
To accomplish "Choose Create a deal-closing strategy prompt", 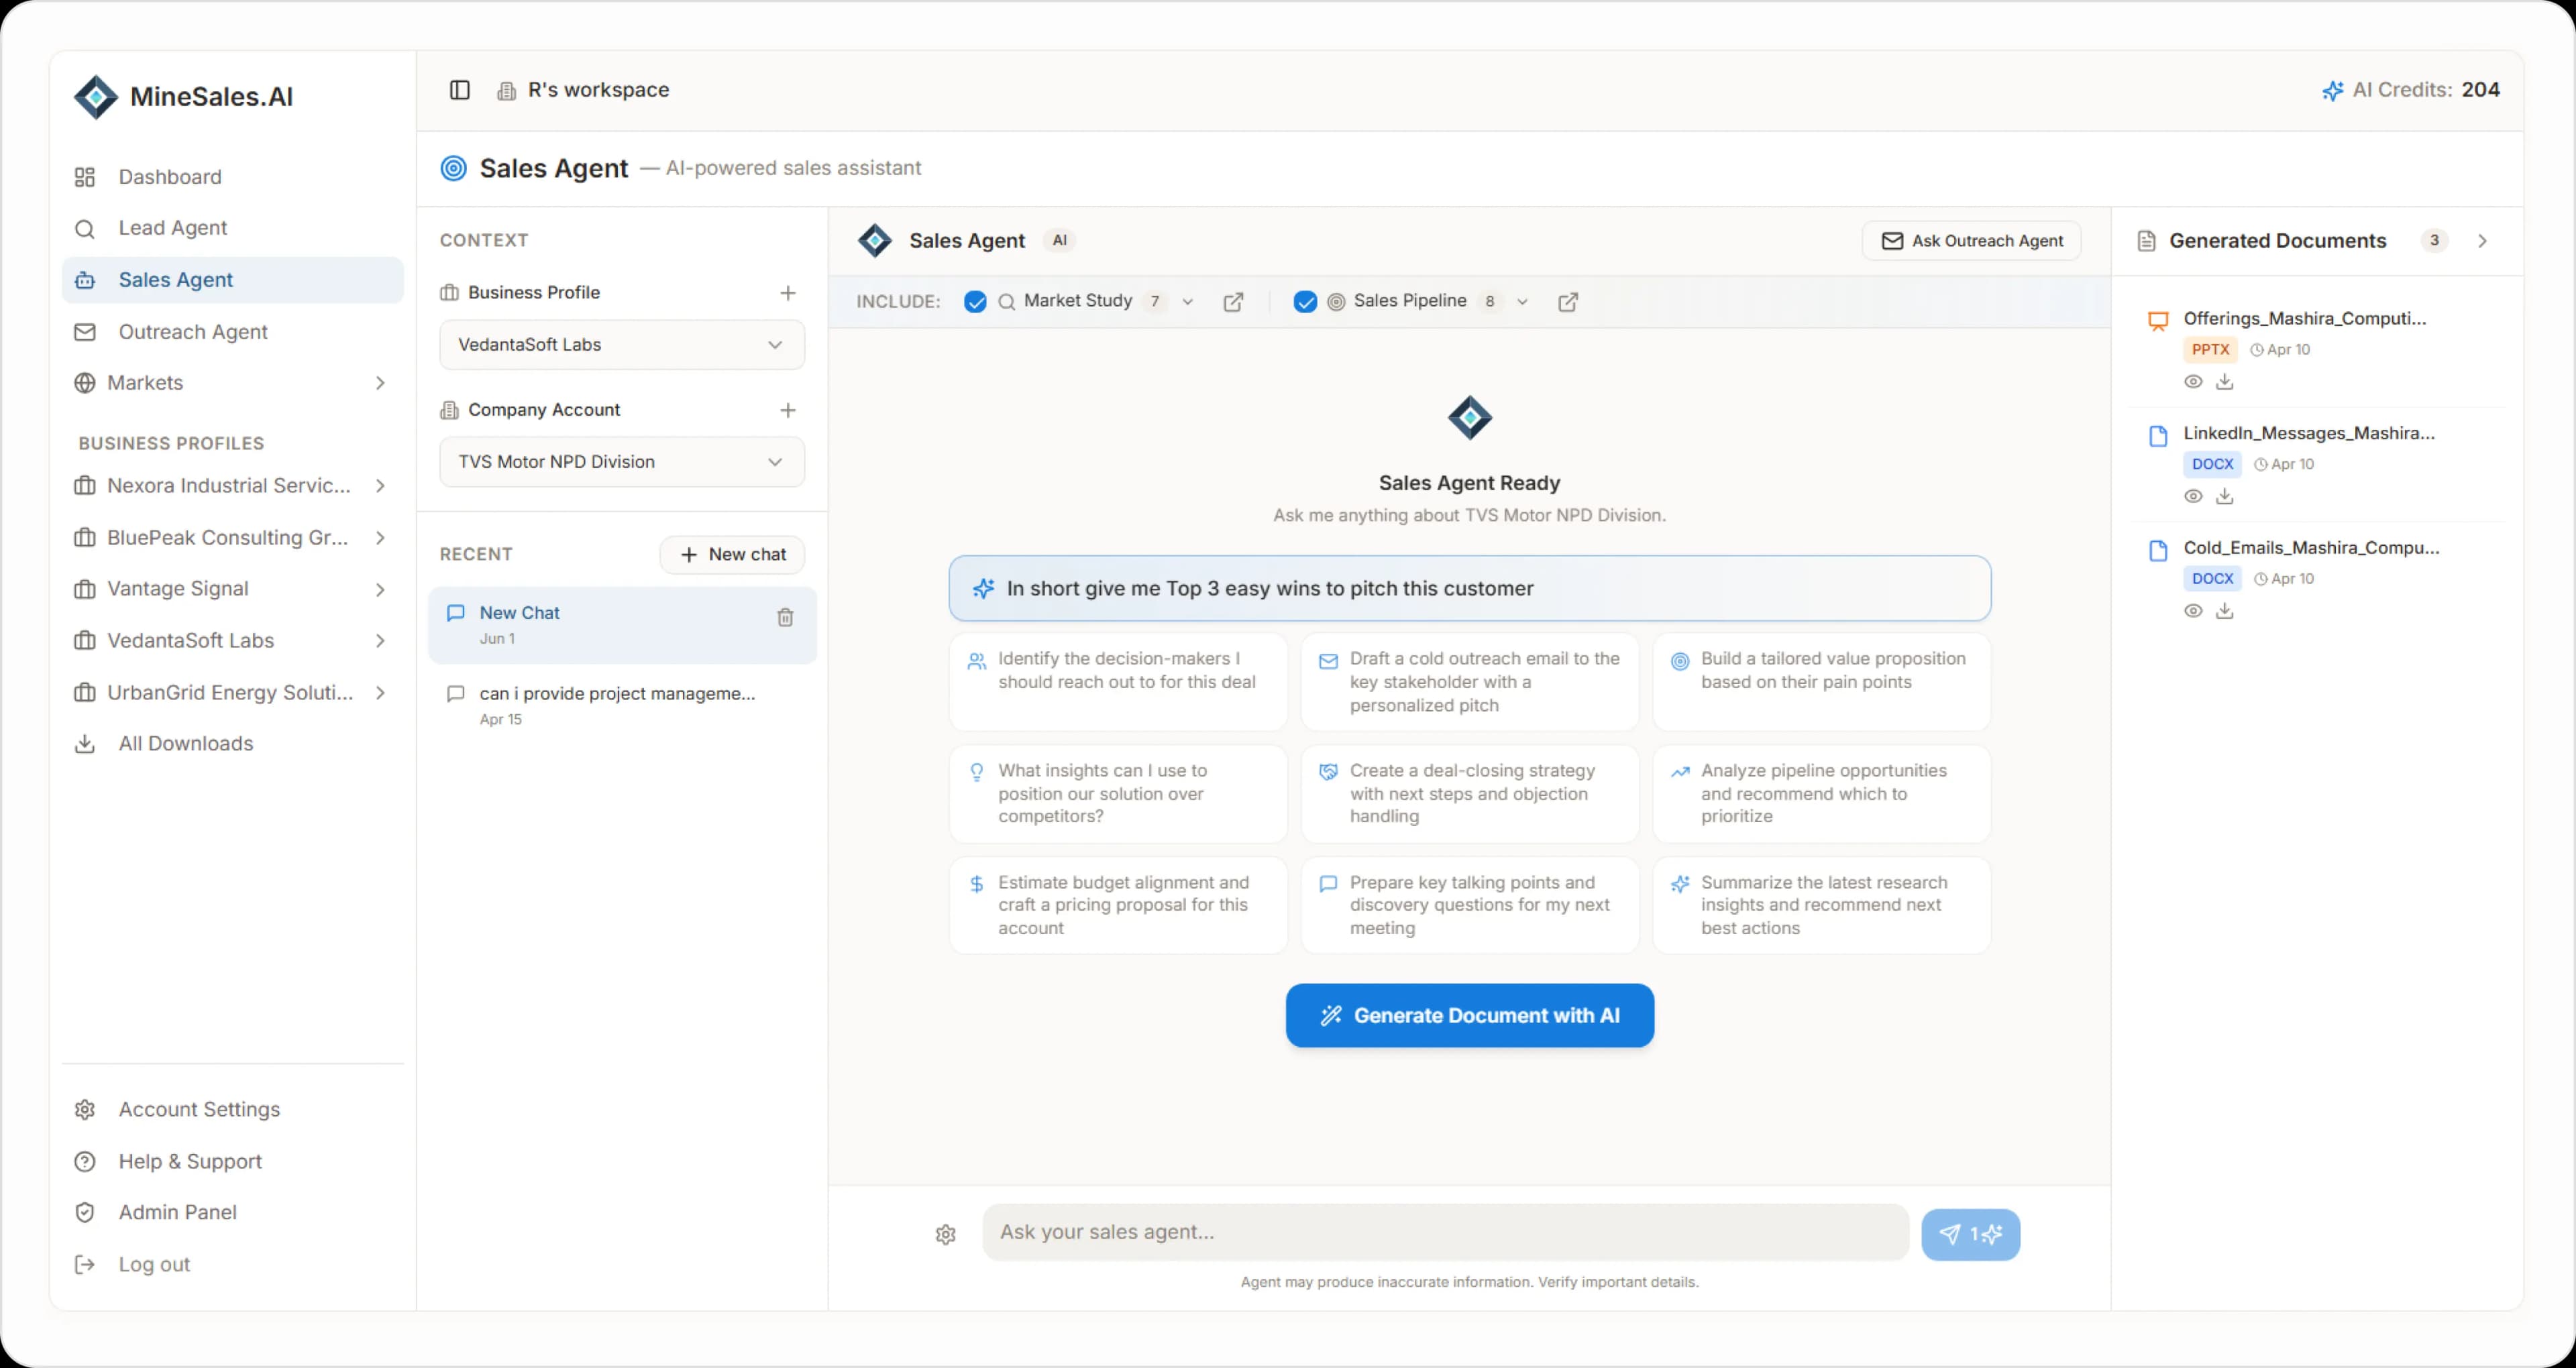I will coord(1469,794).
